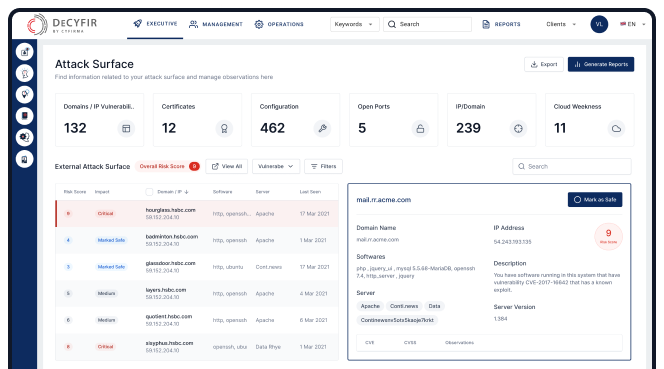This screenshot has width=664, height=369.
Task: Click the top Search field
Action: point(427,24)
